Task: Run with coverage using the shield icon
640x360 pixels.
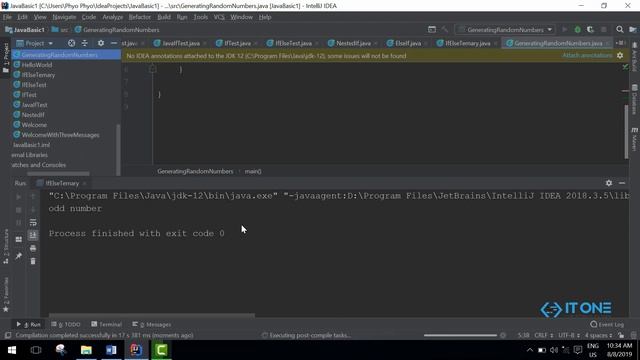Action: click(590, 30)
